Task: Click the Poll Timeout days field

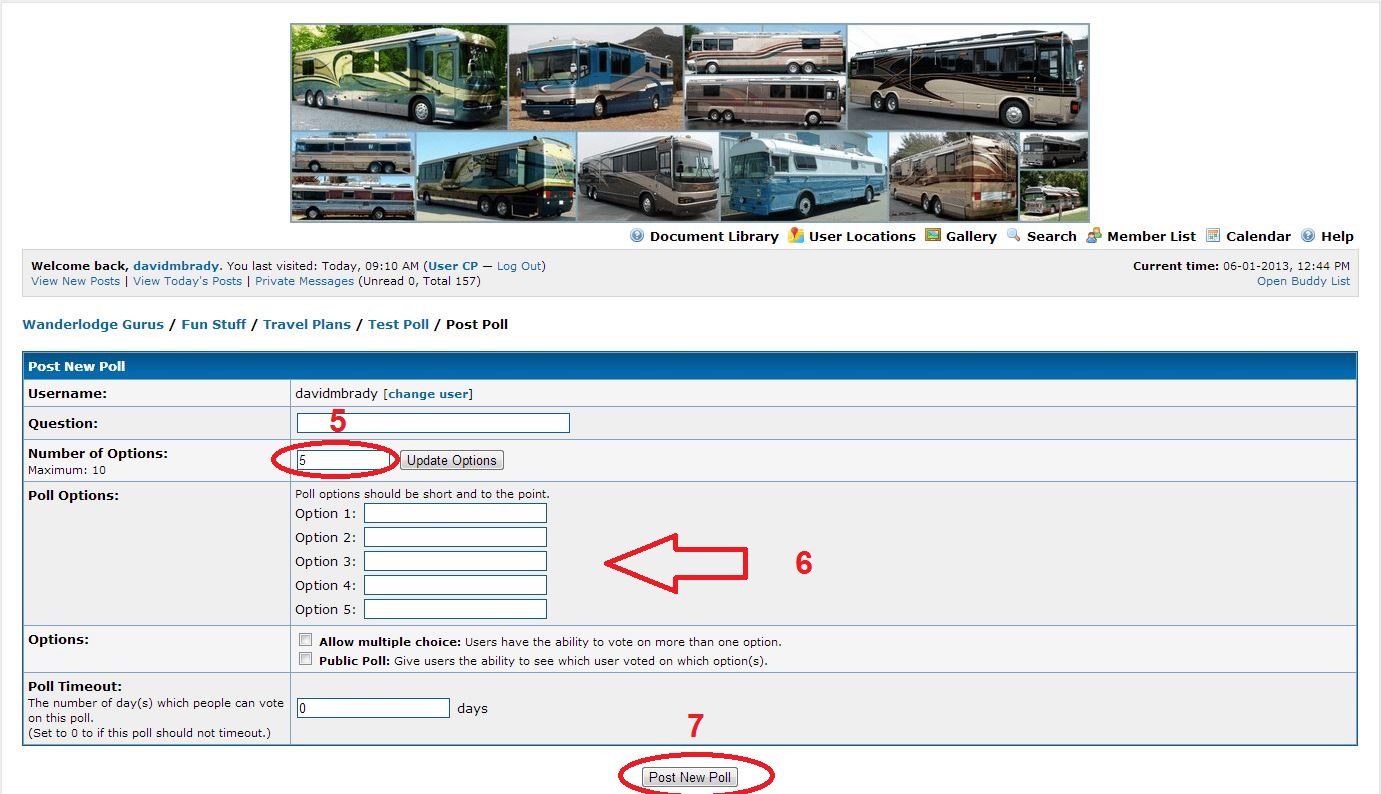Action: [373, 708]
